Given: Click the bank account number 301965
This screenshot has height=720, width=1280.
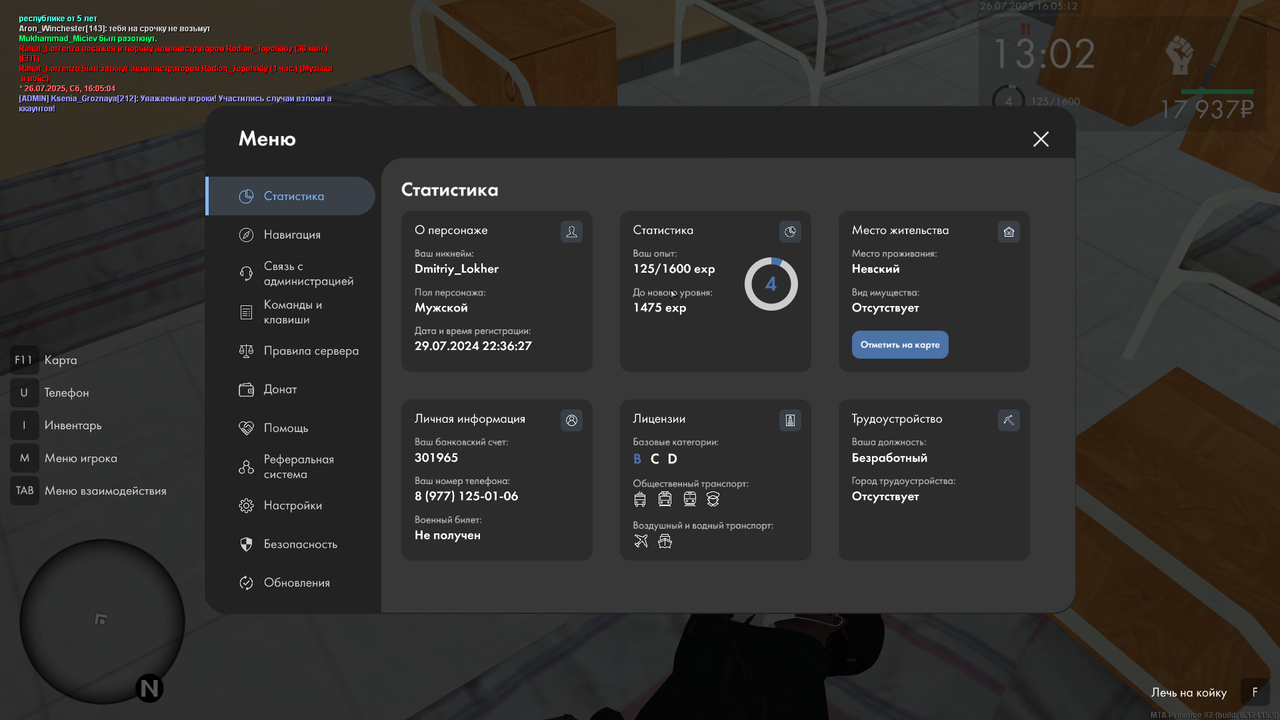Looking at the screenshot, I should (436, 458).
